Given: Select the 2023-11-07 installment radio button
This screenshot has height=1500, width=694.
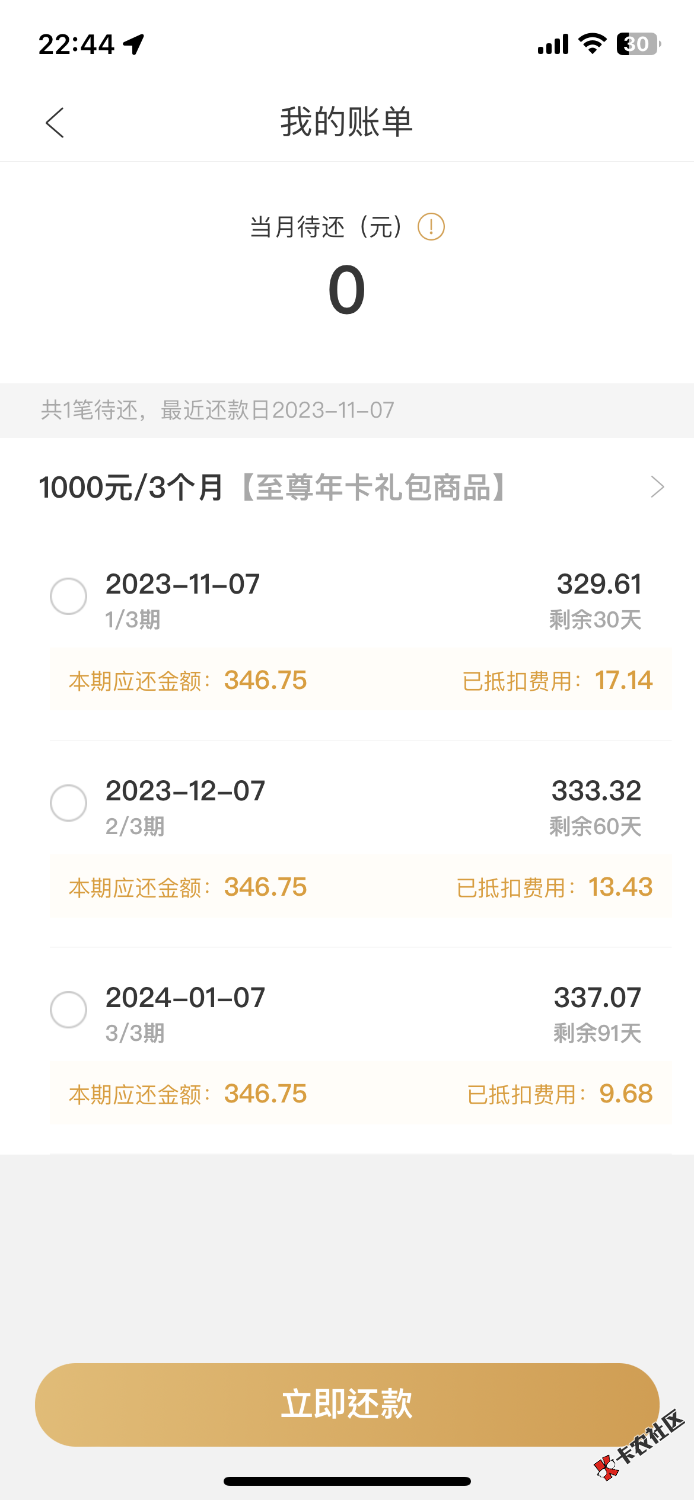Looking at the screenshot, I should pos(68,597).
